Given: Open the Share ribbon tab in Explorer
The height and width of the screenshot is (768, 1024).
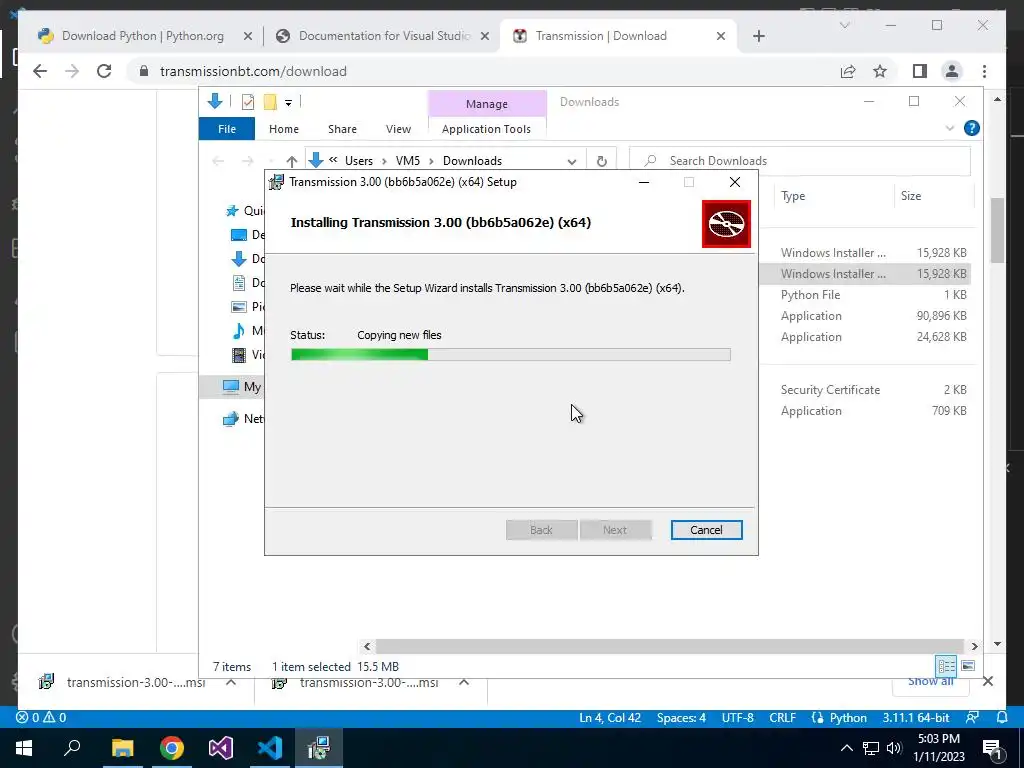Looking at the screenshot, I should pos(342,129).
